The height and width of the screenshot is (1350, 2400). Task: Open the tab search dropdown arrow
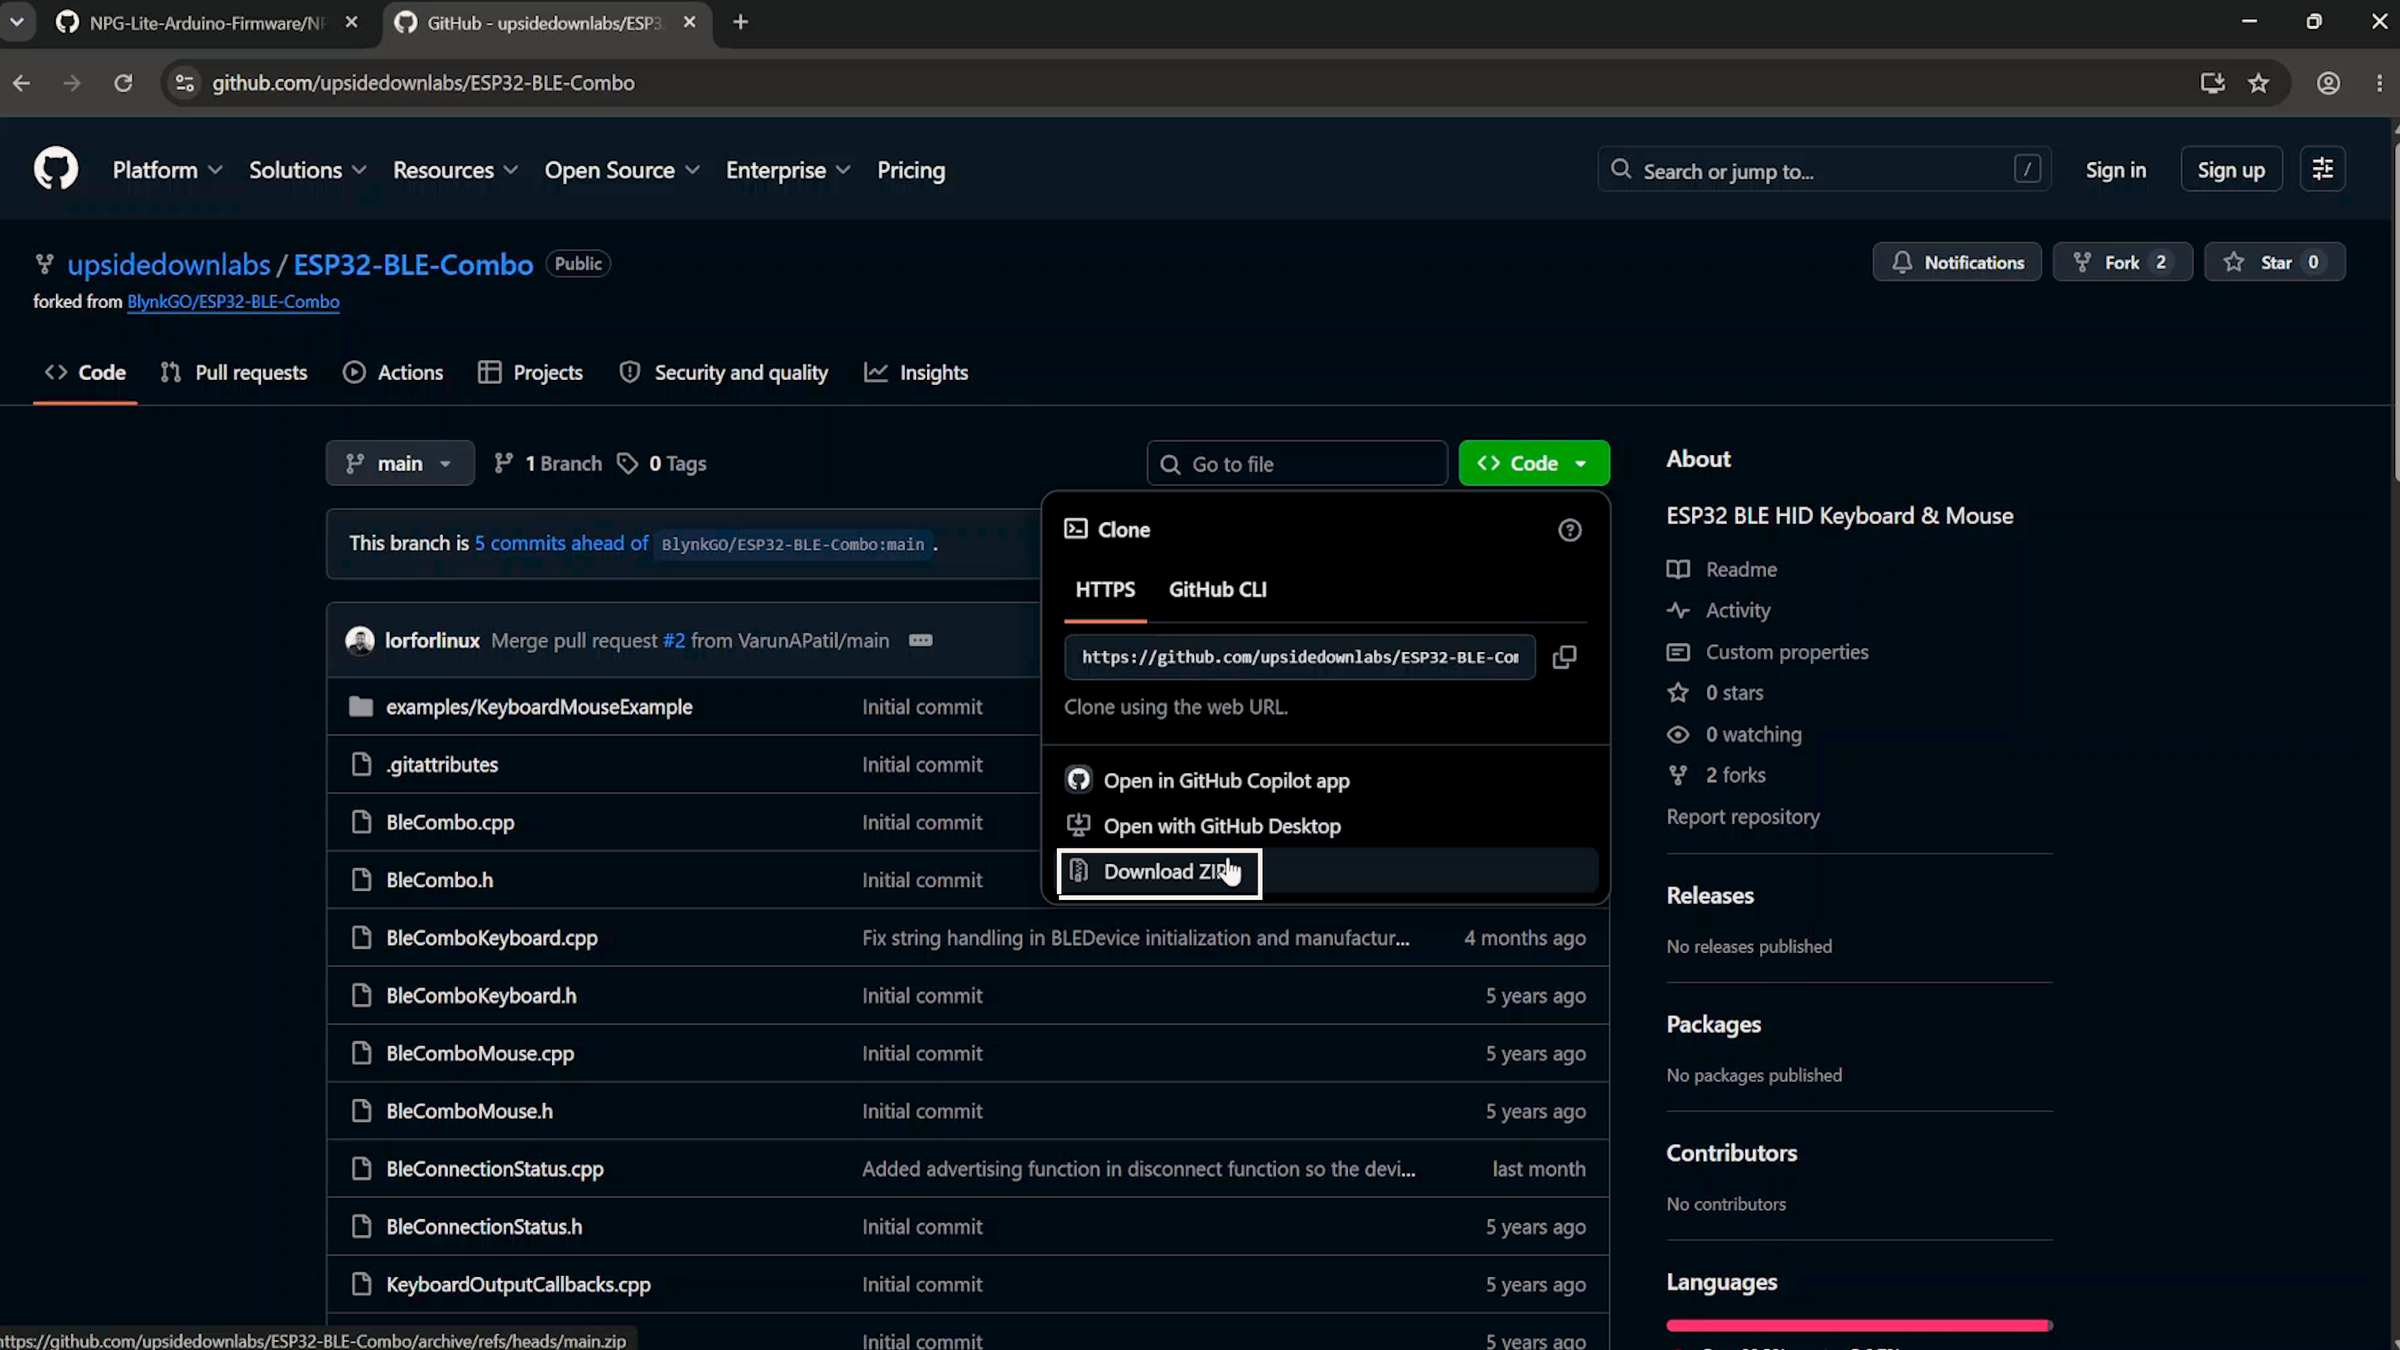pyautogui.click(x=17, y=22)
